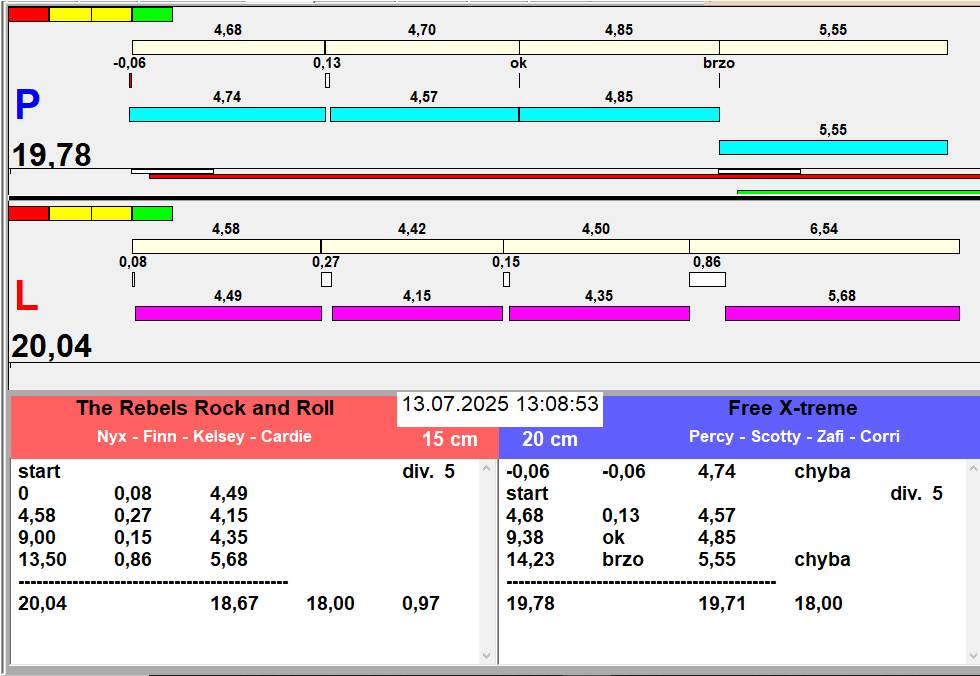Click the 0,86 pass marker box
The width and height of the screenshot is (980, 676).
pos(708,279)
